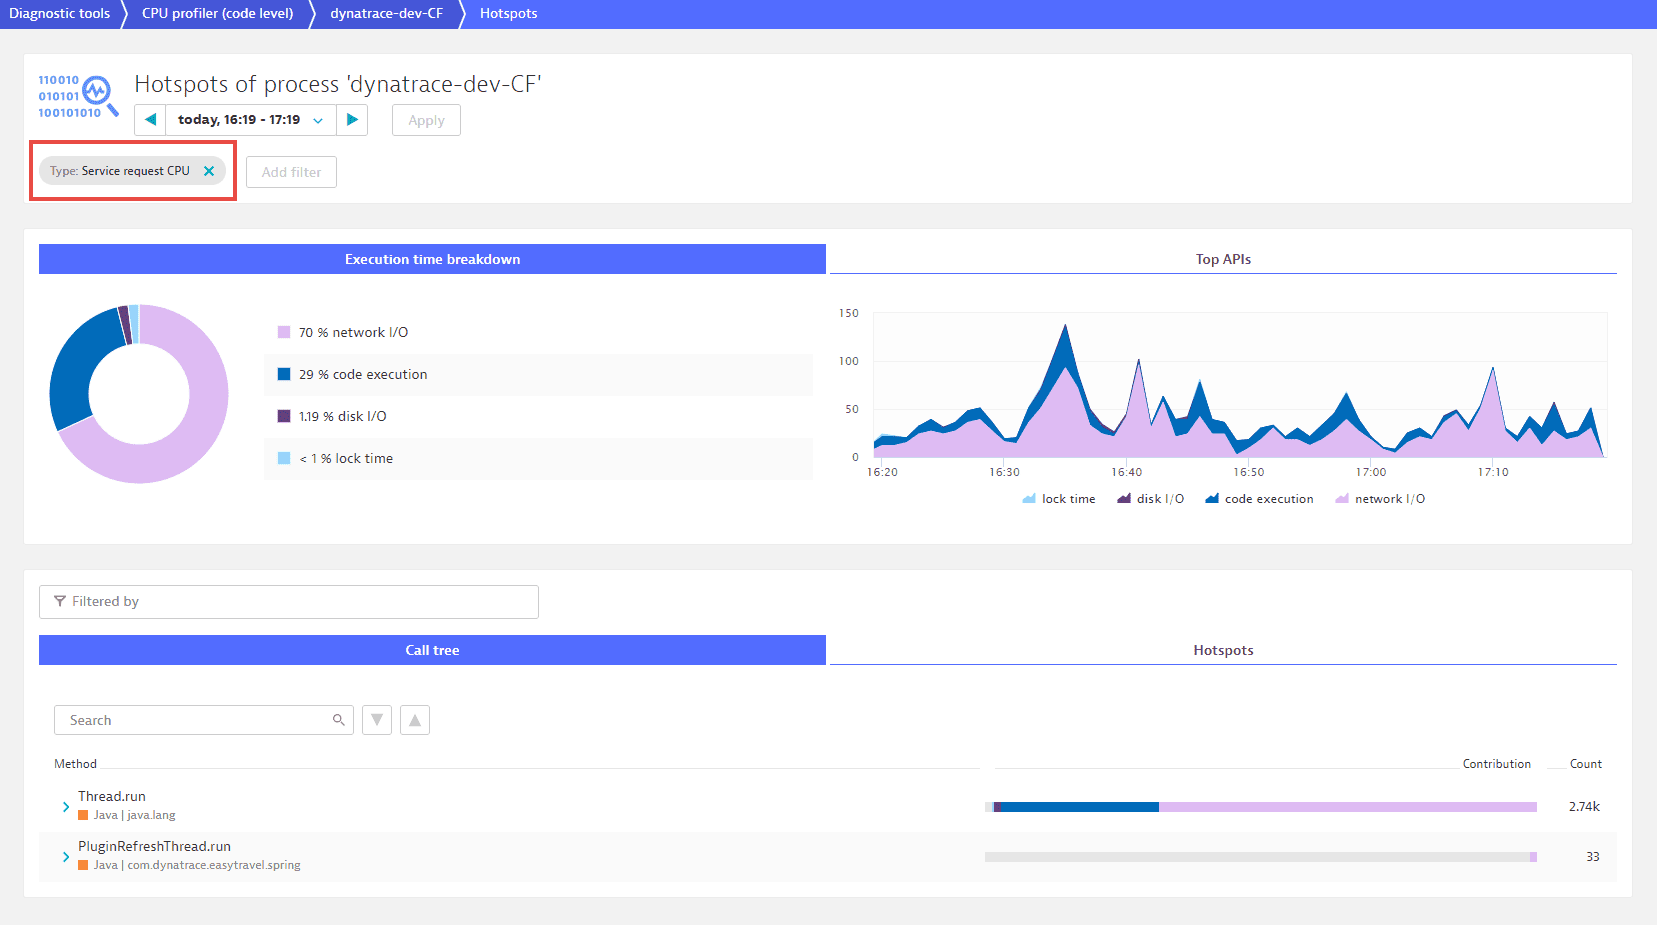Click the com.dynatrace.easytravel.spring package label
This screenshot has width=1657, height=925.
[x=214, y=865]
